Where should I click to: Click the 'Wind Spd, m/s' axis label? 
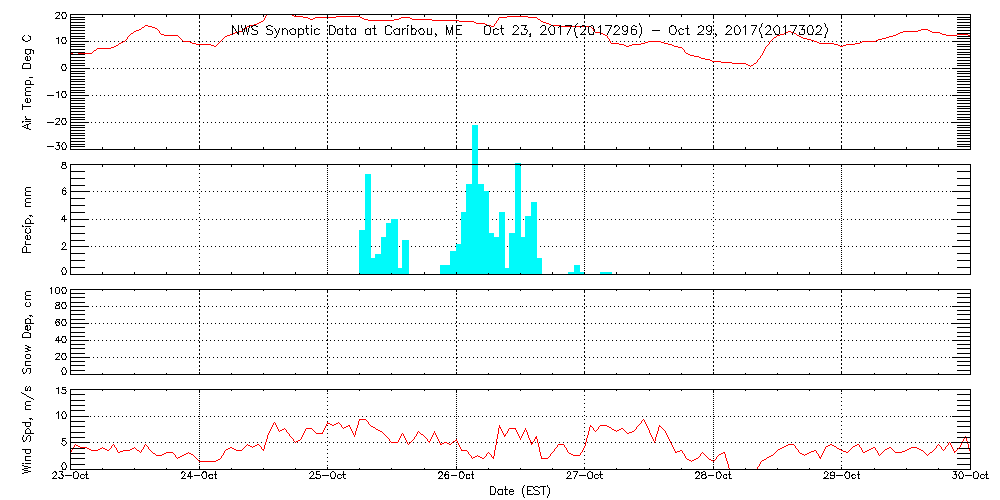click(28, 429)
